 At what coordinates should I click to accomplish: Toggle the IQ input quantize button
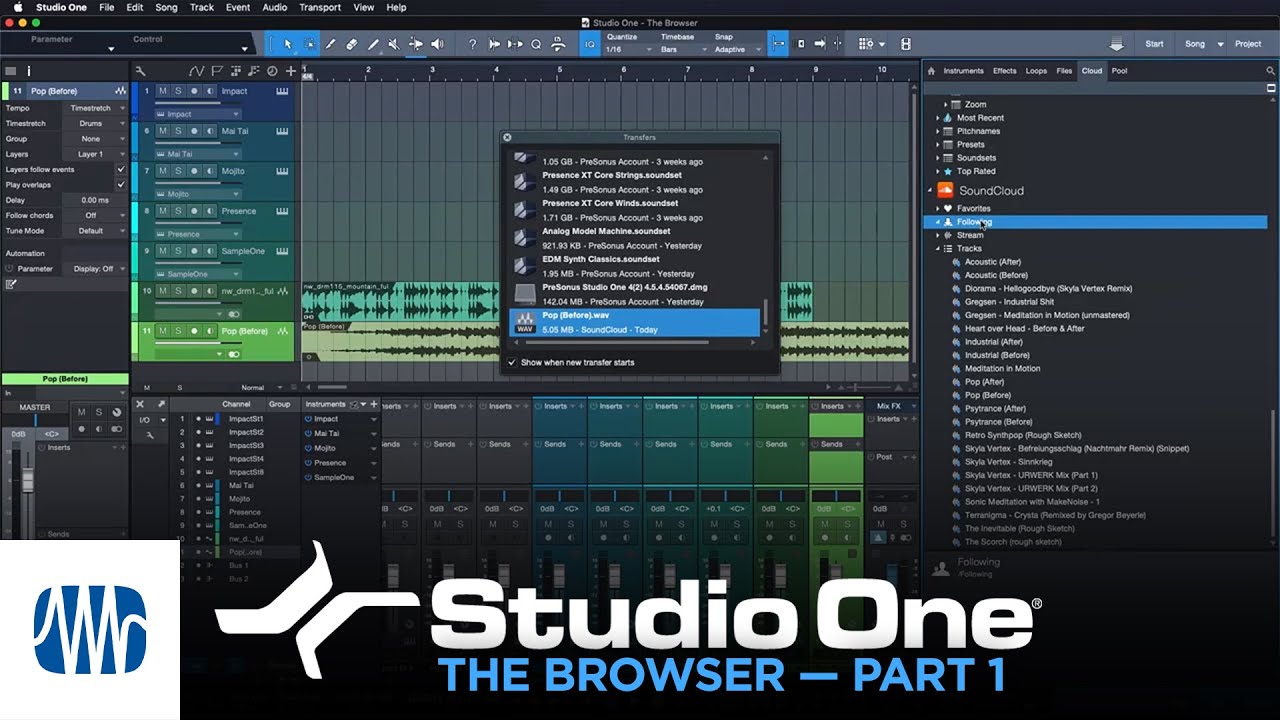click(x=589, y=44)
